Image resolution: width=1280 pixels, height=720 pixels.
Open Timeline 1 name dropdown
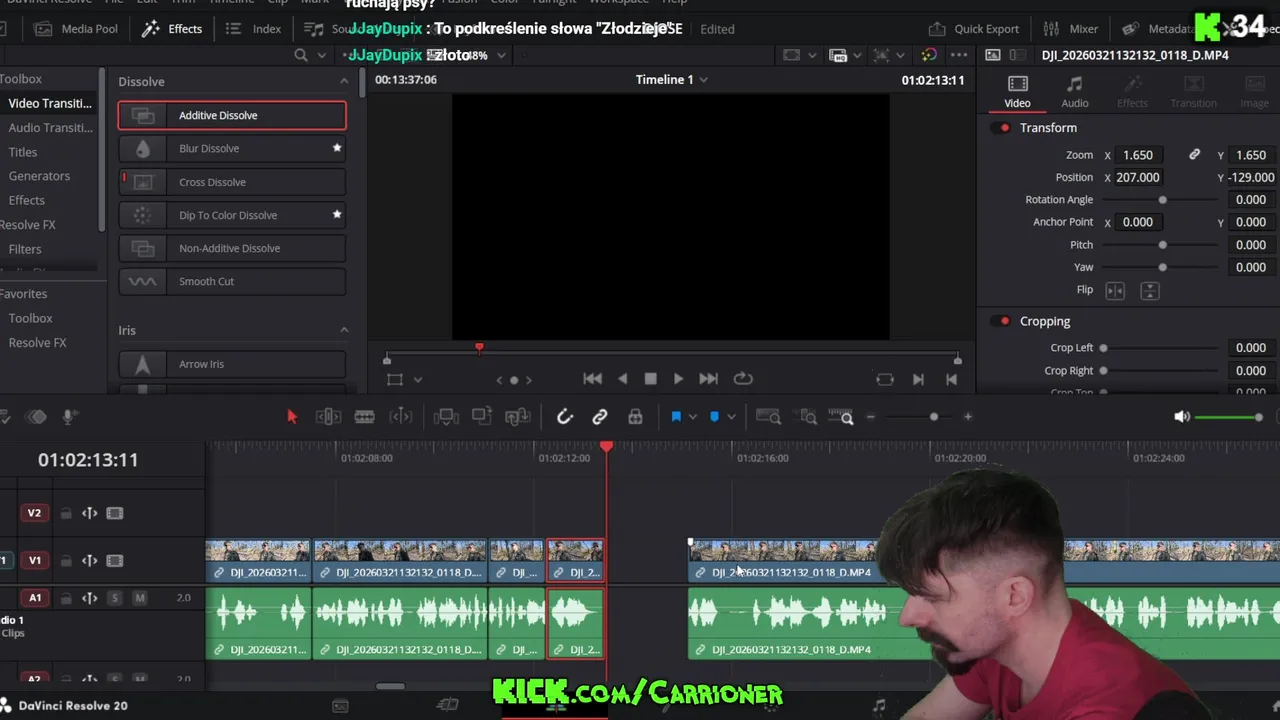point(704,80)
